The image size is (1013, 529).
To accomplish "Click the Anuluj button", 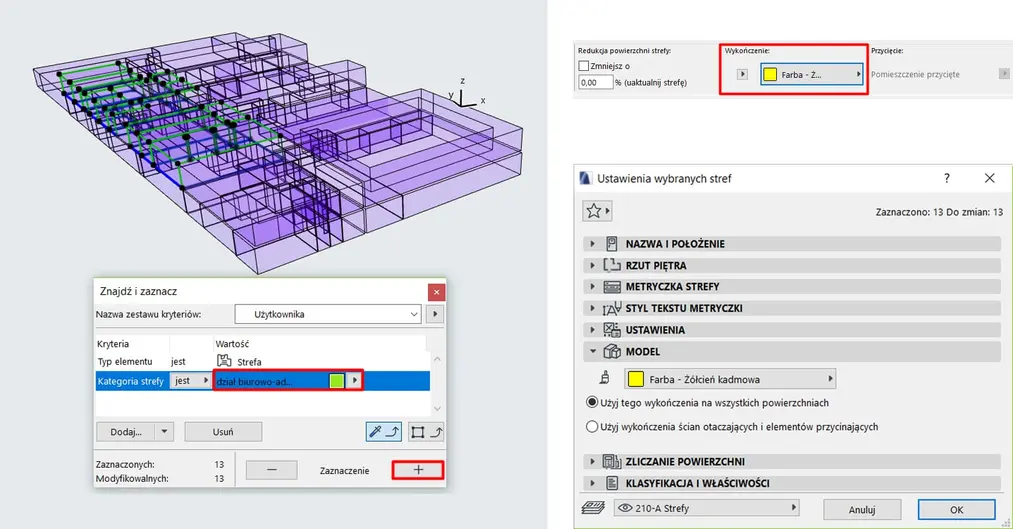I will click(x=862, y=510).
